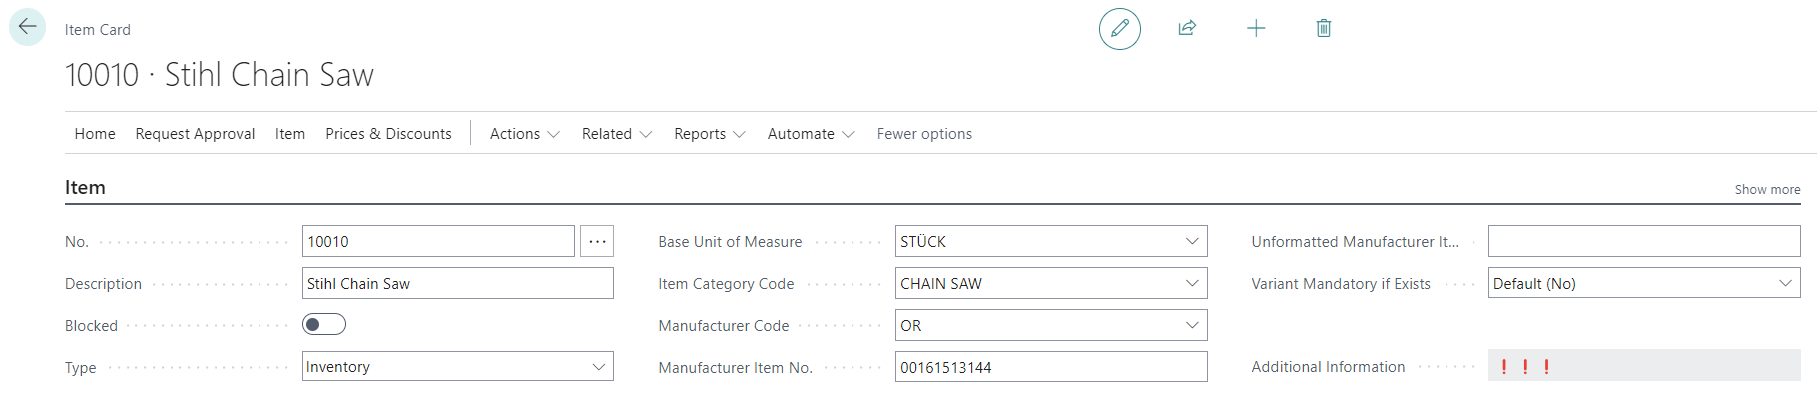Click Fewer options
Image resolution: width=1817 pixels, height=419 pixels.
[x=924, y=134]
